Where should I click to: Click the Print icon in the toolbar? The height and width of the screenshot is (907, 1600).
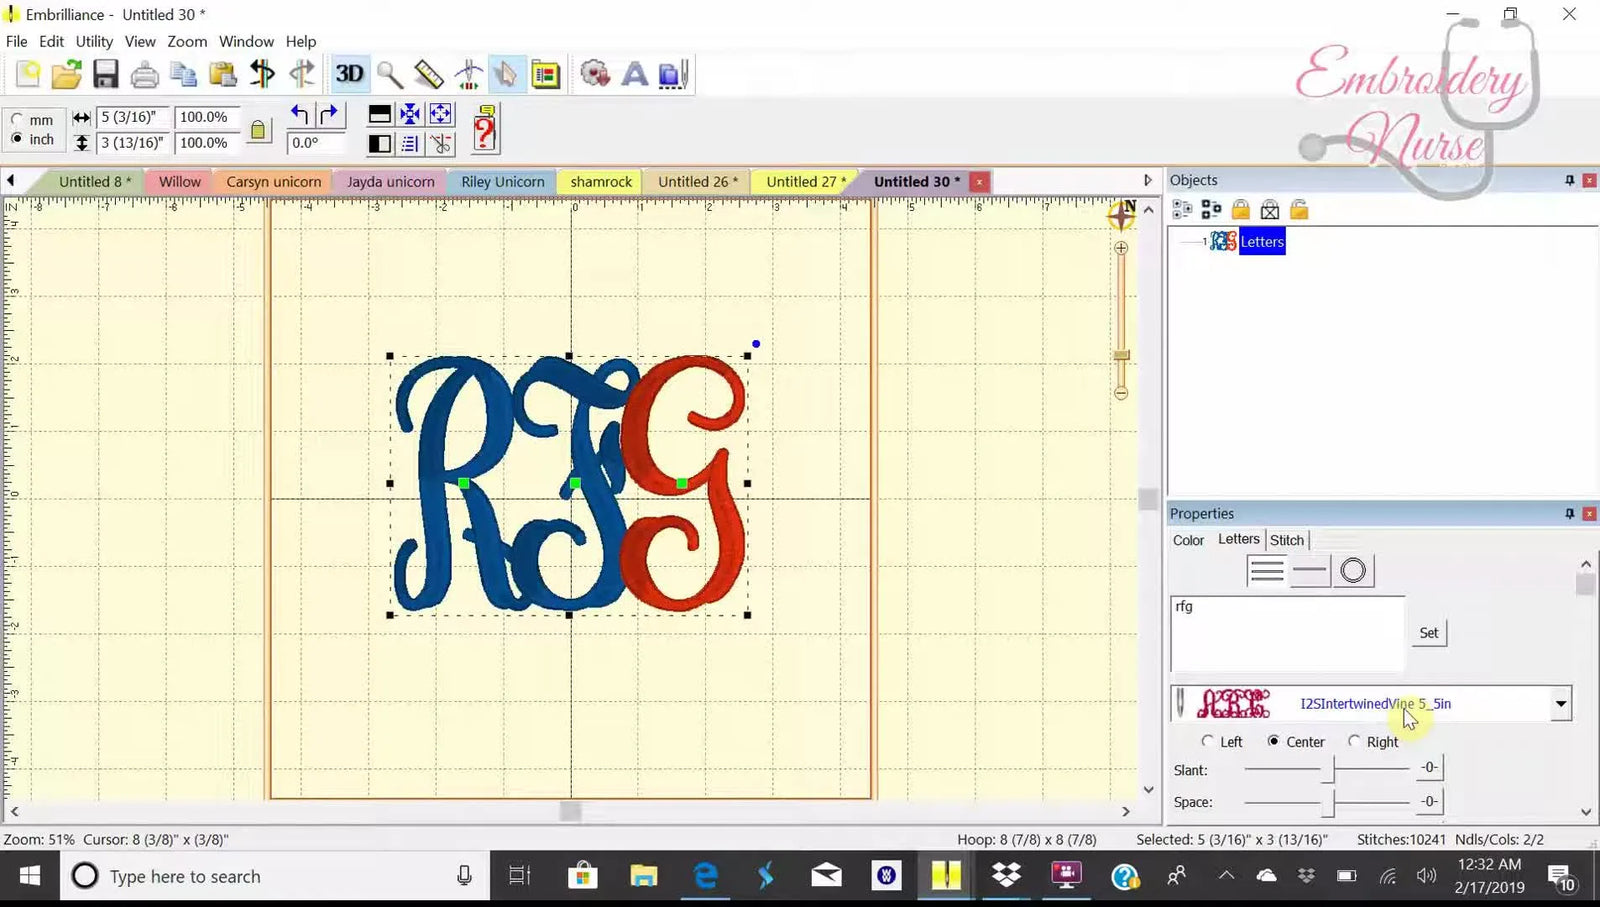coord(144,74)
